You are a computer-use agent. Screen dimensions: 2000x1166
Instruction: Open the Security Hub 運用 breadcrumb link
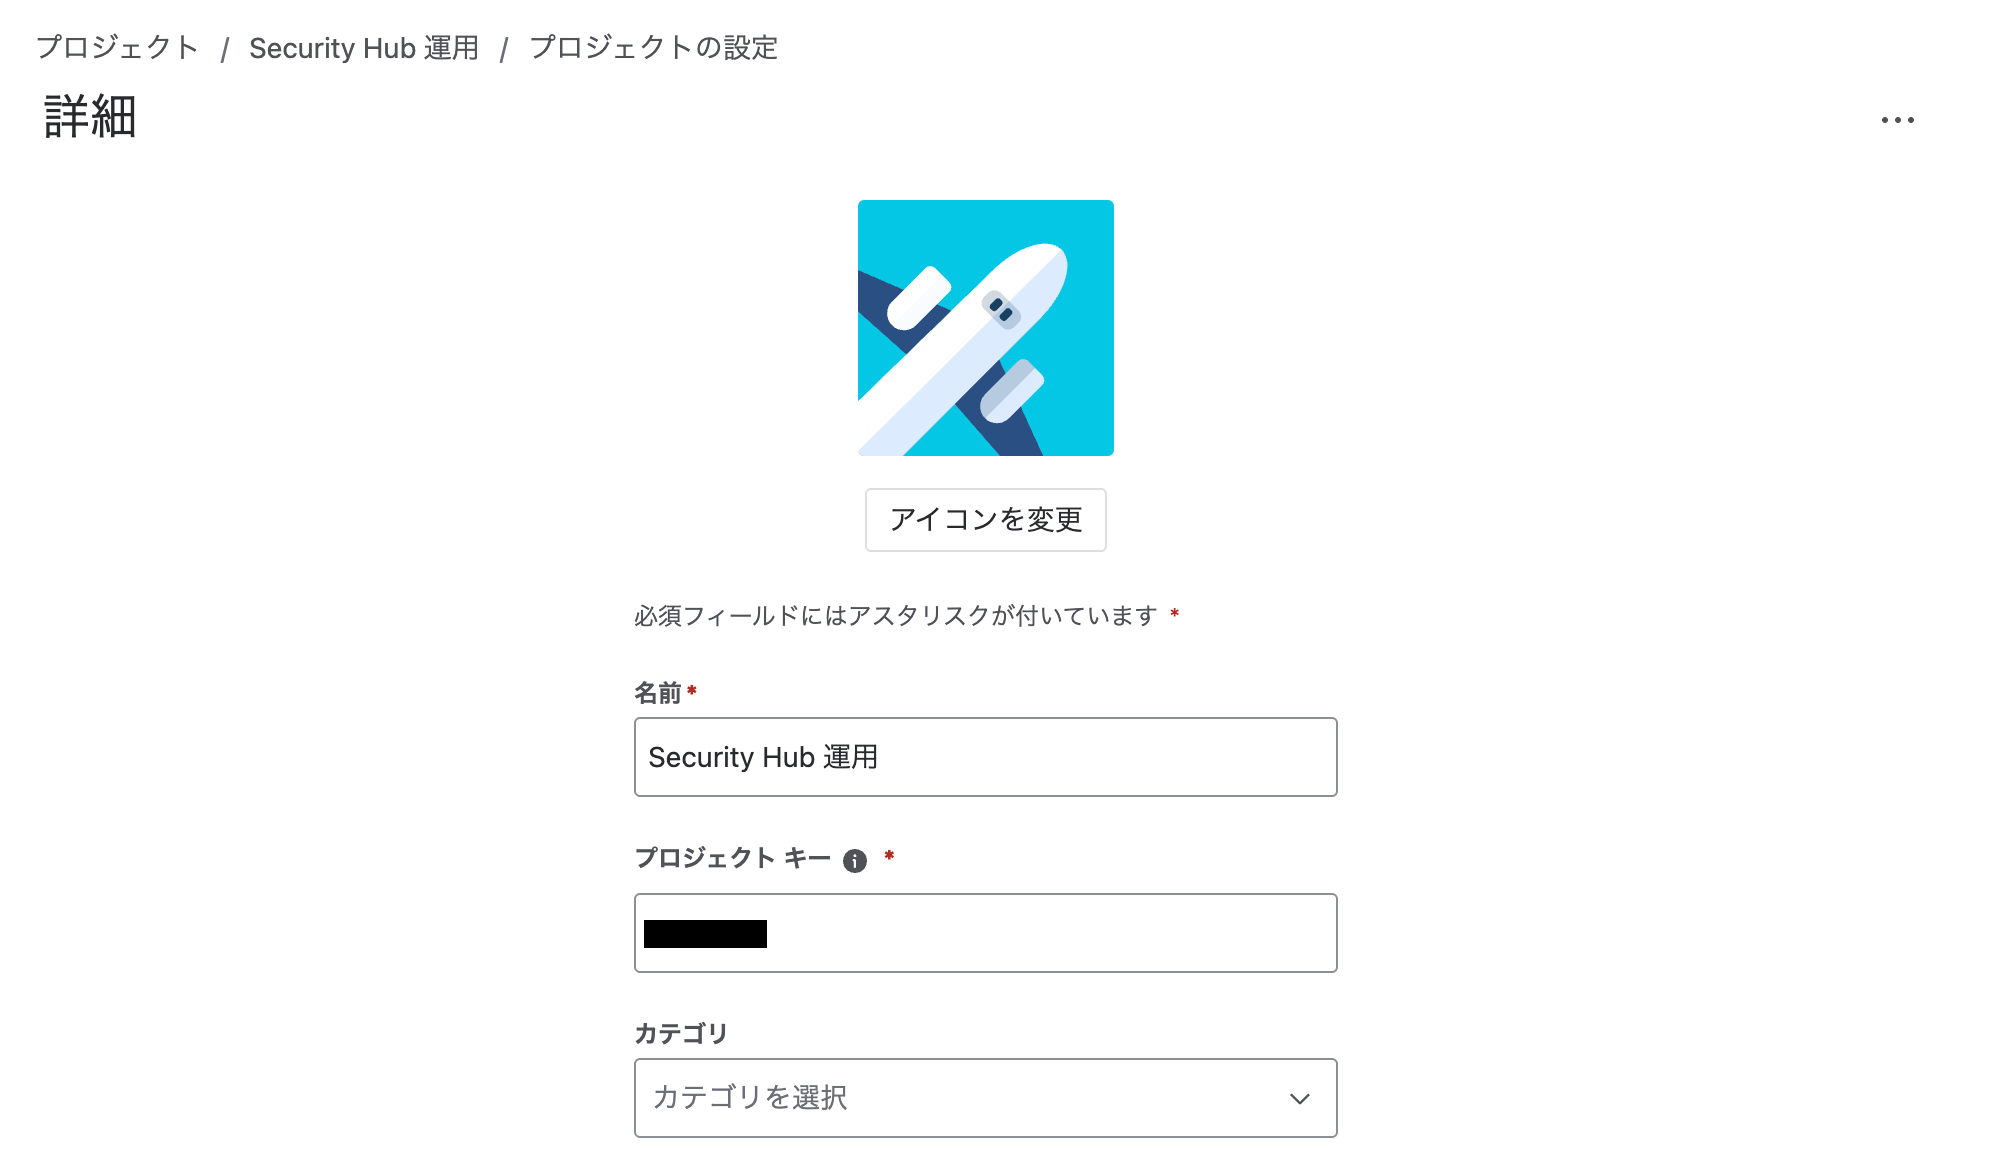364,48
